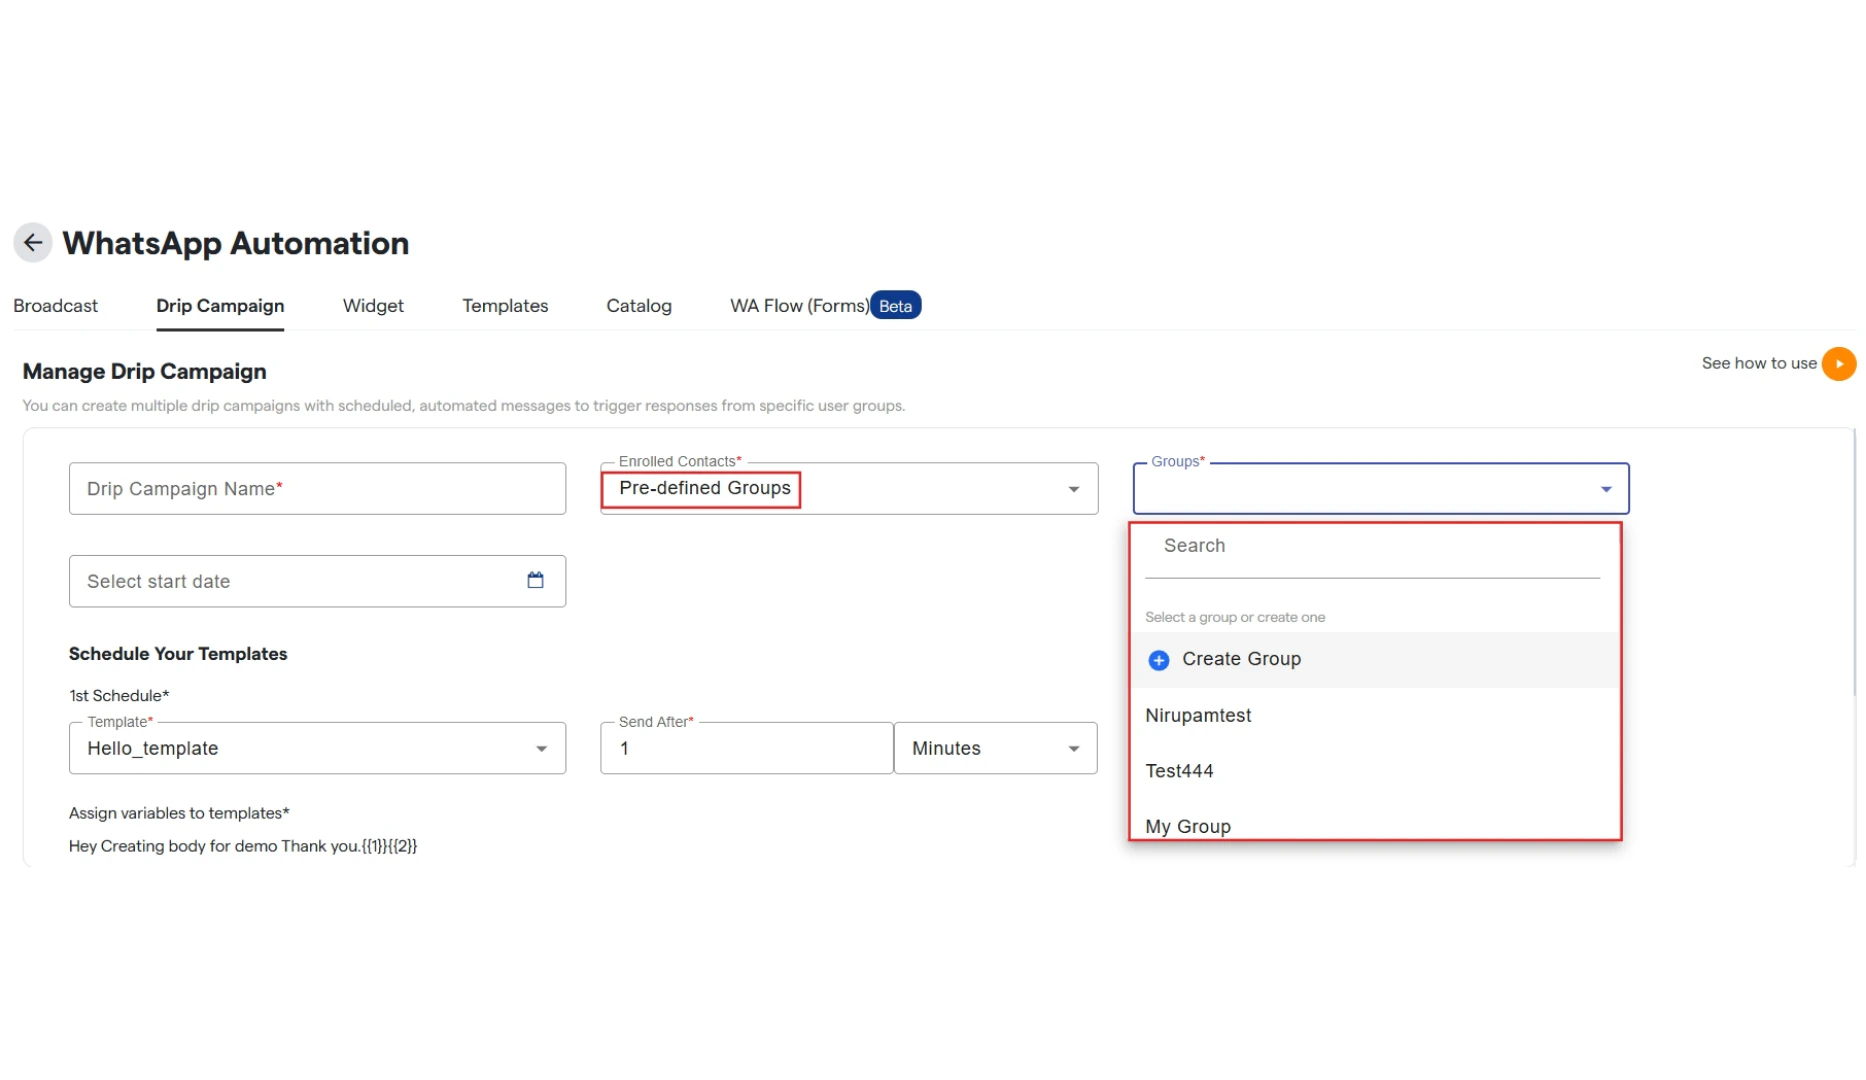Screen dimensions: 1866x1080
Task: Go to the Catalog tab
Action: (639, 306)
